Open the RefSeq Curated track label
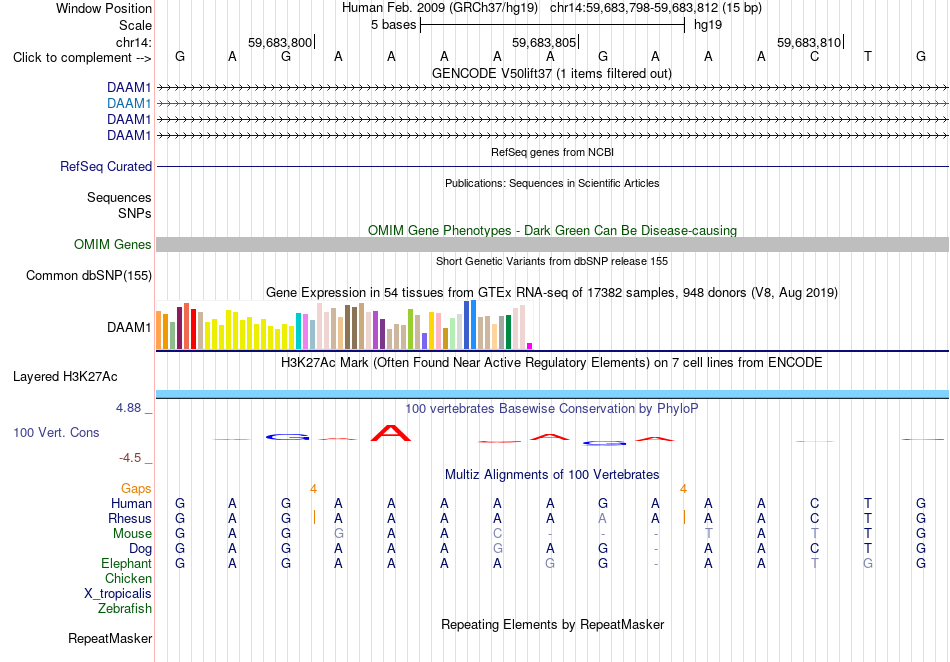Image resolution: width=950 pixels, height=662 pixels. pyautogui.click(x=106, y=167)
